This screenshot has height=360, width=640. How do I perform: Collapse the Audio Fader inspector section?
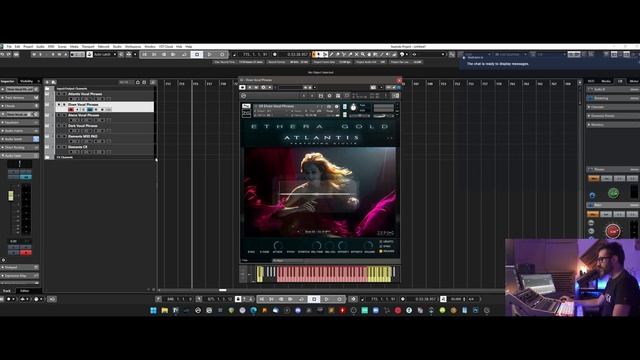coord(19,156)
